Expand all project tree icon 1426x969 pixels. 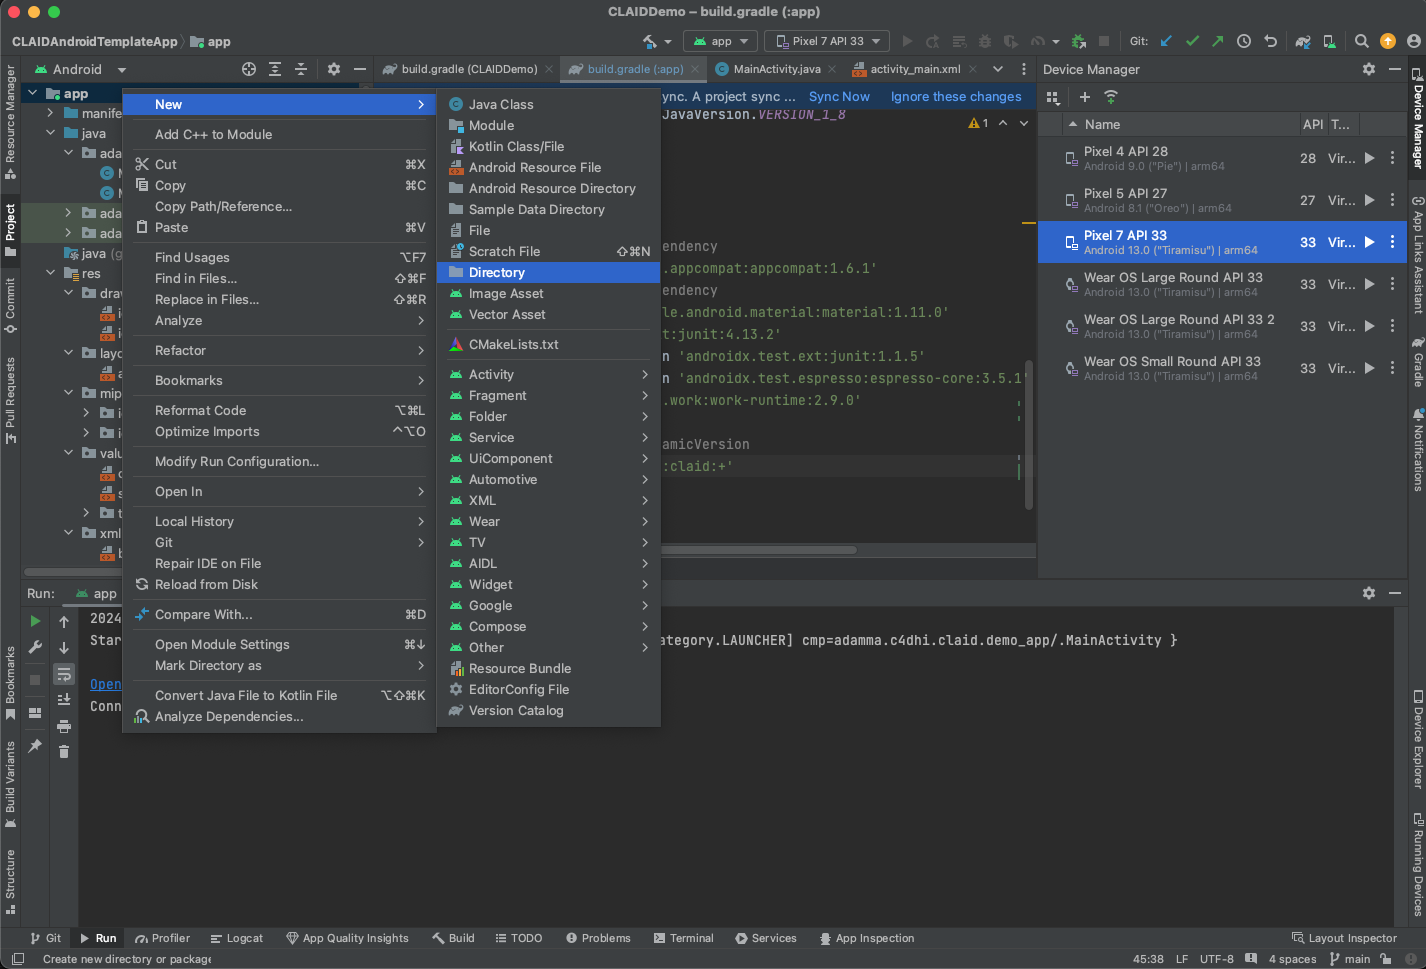point(275,69)
